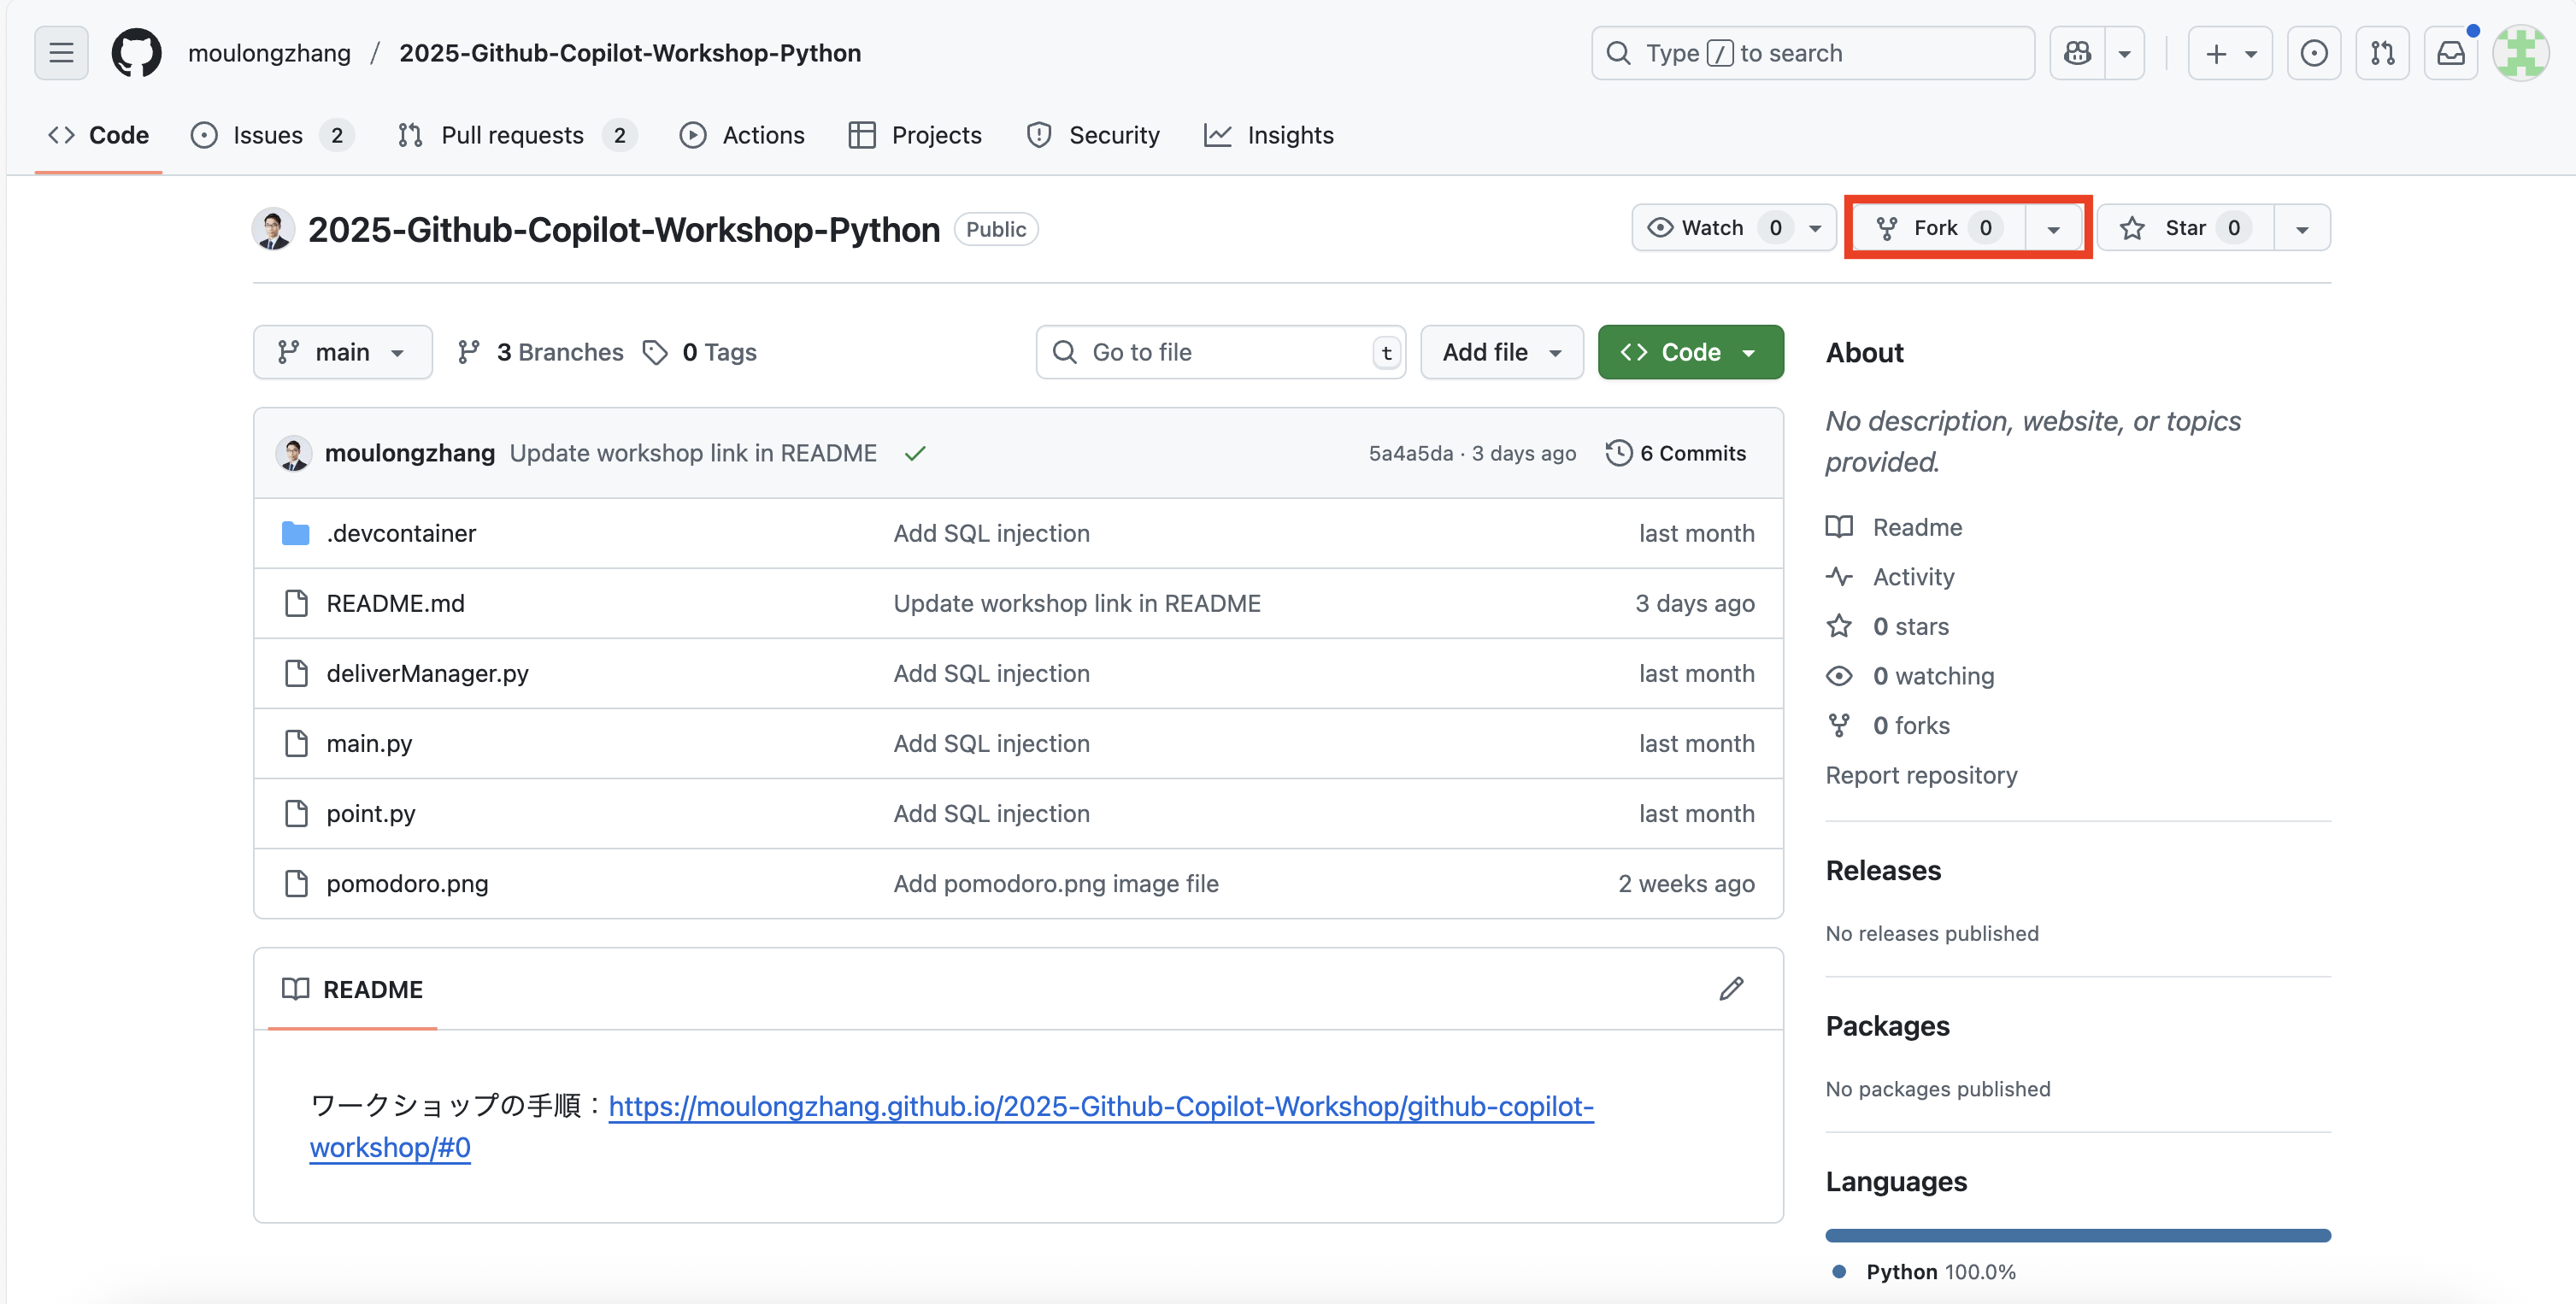View the 0 watching link

tap(1910, 676)
